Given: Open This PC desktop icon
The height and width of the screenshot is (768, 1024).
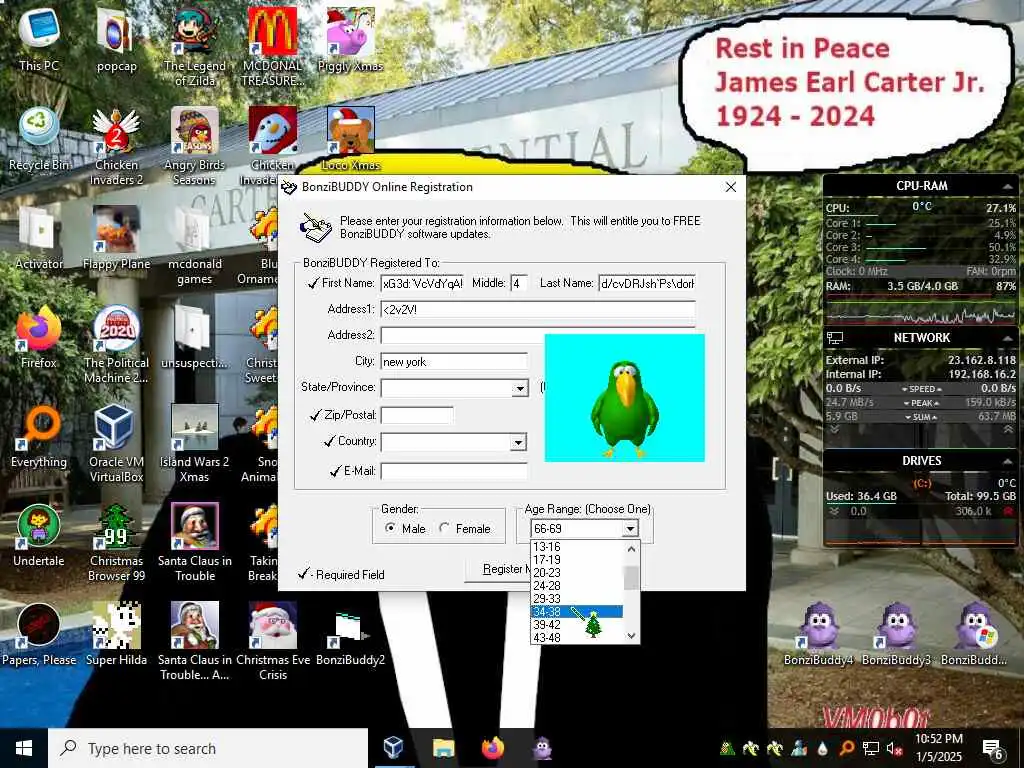Looking at the screenshot, I should [39, 39].
